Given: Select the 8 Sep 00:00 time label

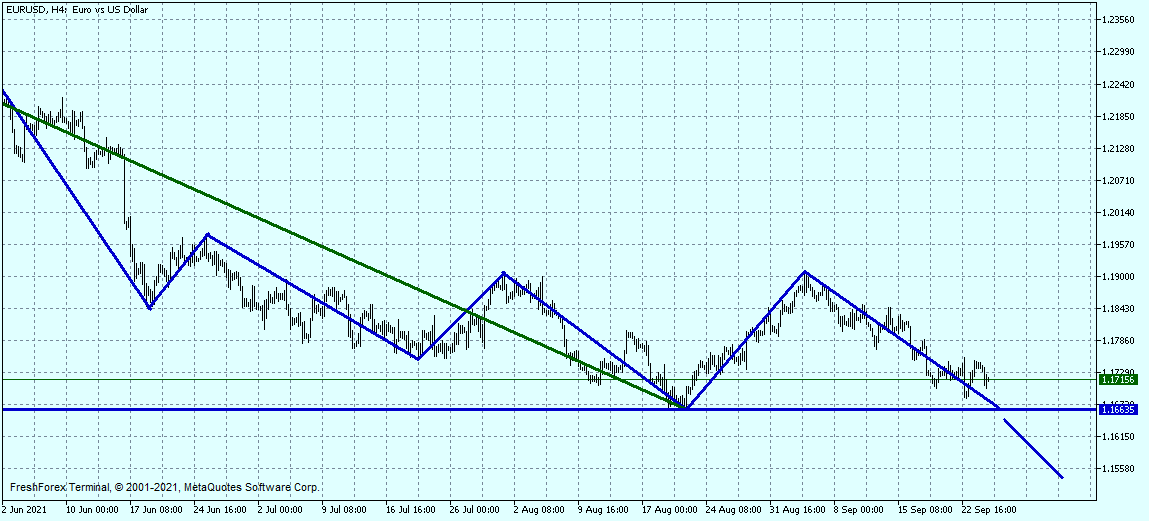Looking at the screenshot, I should click(857, 509).
